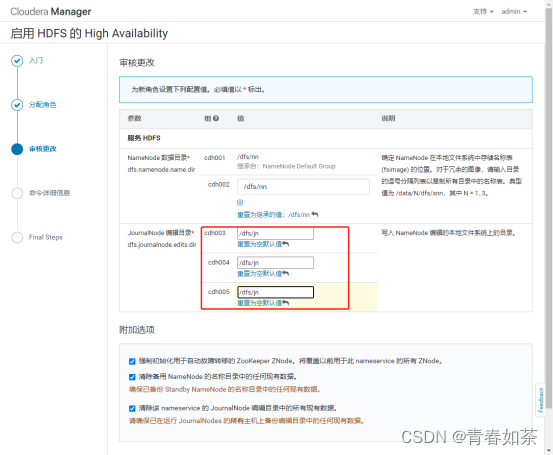Toggle clear standby NameNode directory checkbox
This screenshot has height=455, width=553.
pos(132,377)
